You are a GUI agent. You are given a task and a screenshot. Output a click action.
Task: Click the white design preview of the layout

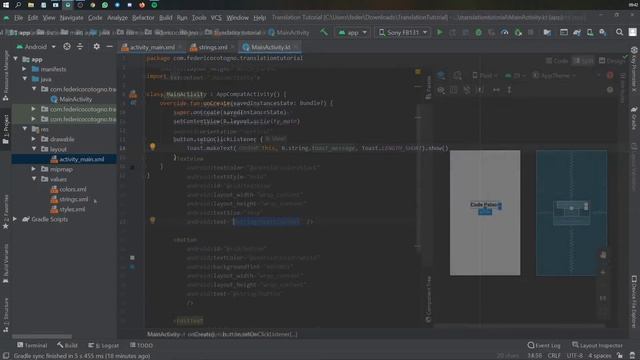(485, 213)
